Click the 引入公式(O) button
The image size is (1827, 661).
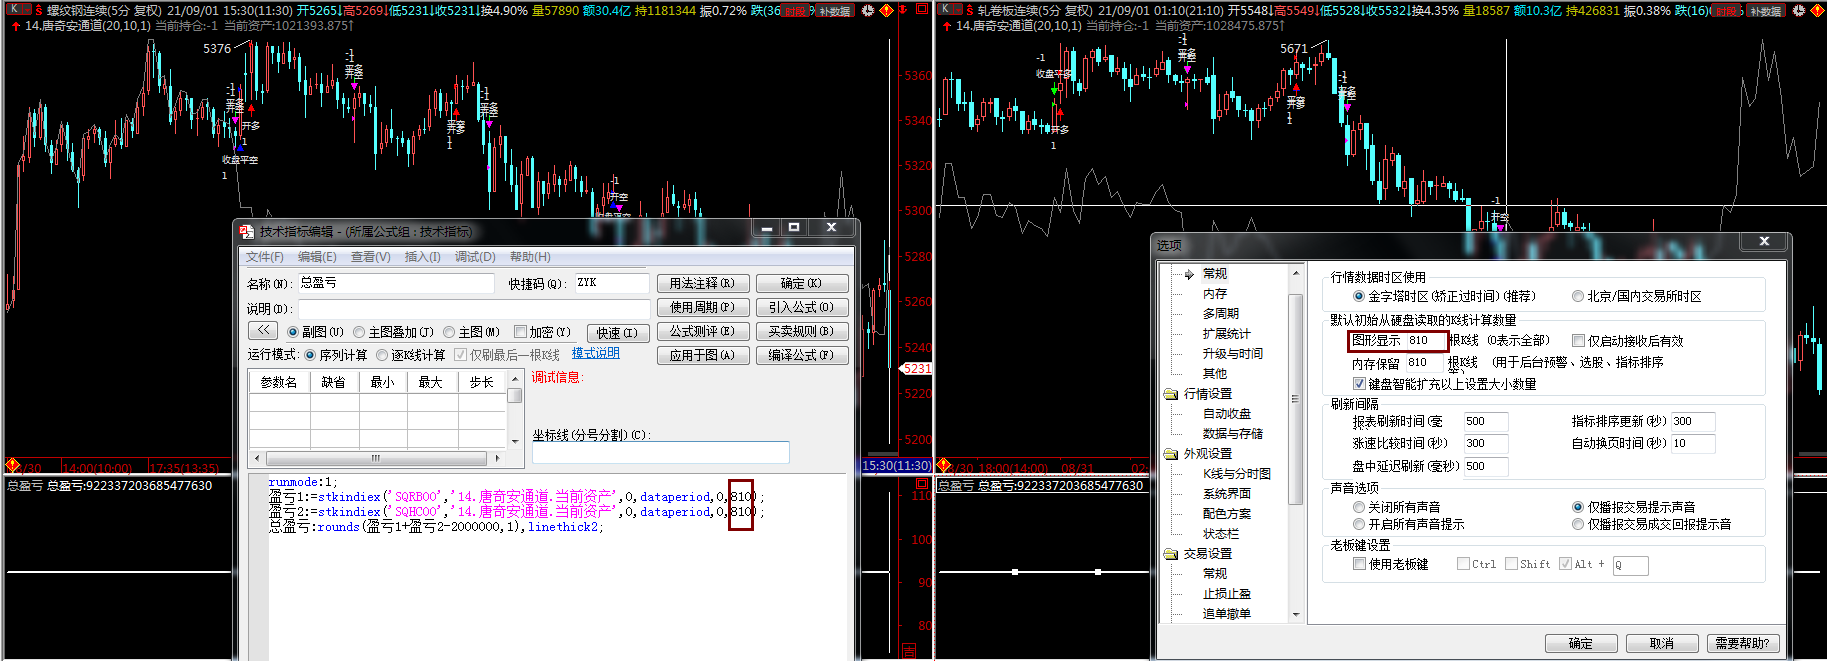[802, 307]
